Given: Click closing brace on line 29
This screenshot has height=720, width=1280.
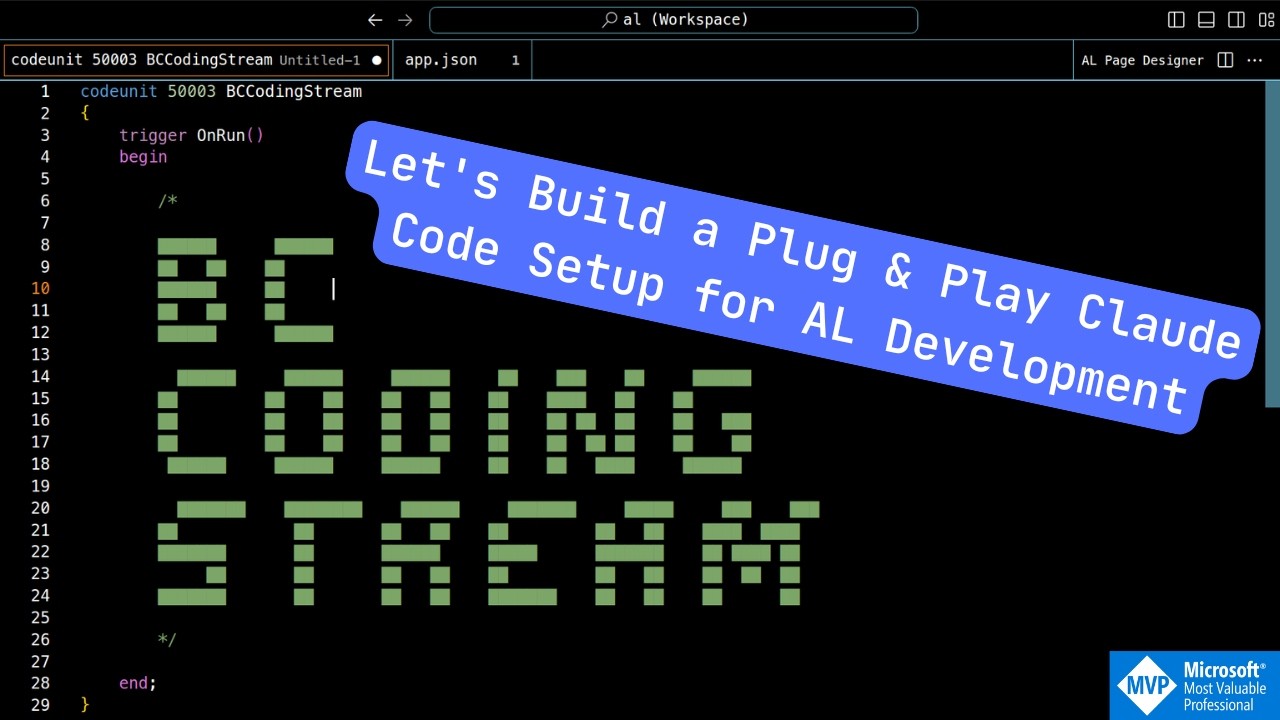Looking at the screenshot, I should click(85, 705).
